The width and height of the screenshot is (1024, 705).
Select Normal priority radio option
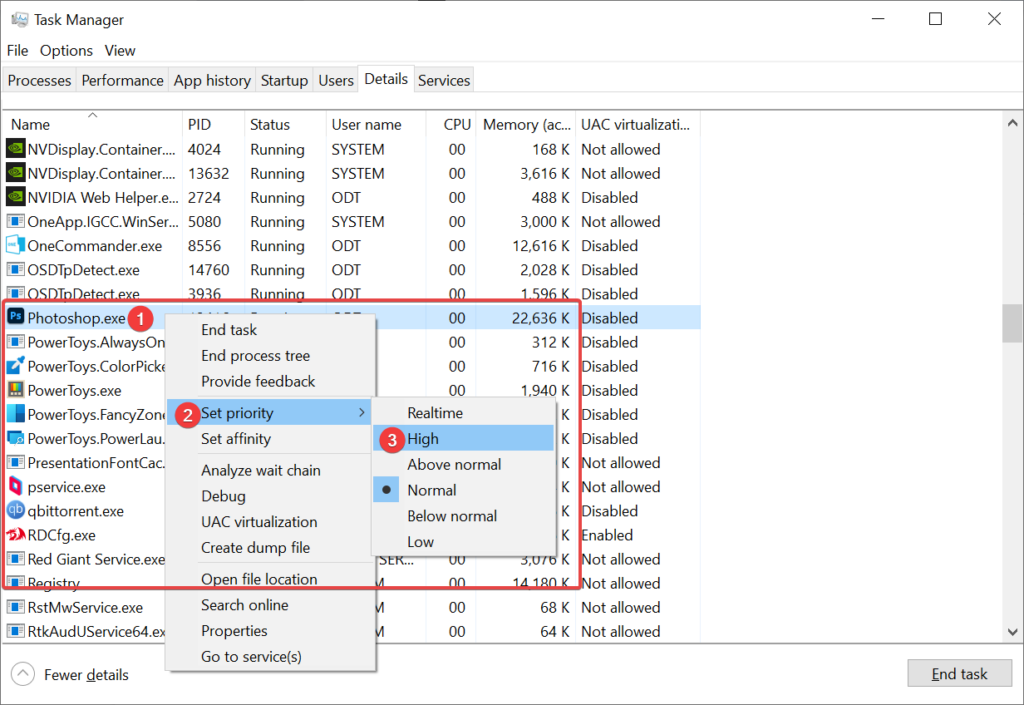point(431,490)
